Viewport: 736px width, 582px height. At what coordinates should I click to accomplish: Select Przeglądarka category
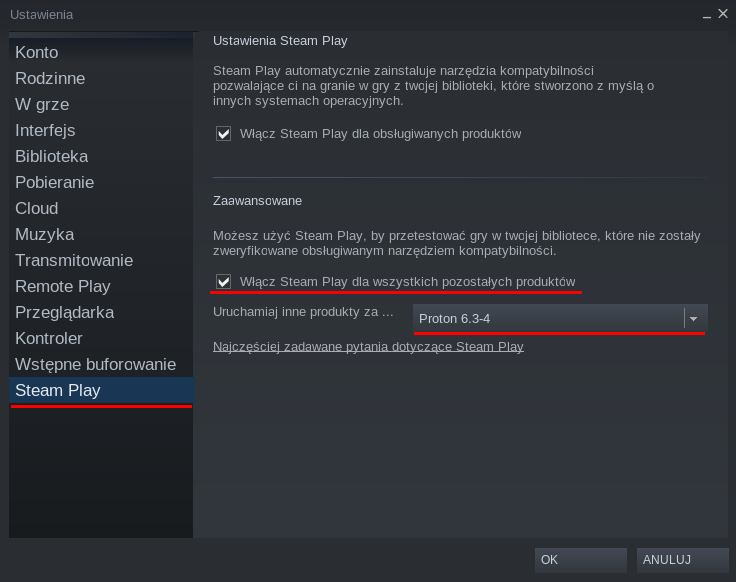pos(101,313)
